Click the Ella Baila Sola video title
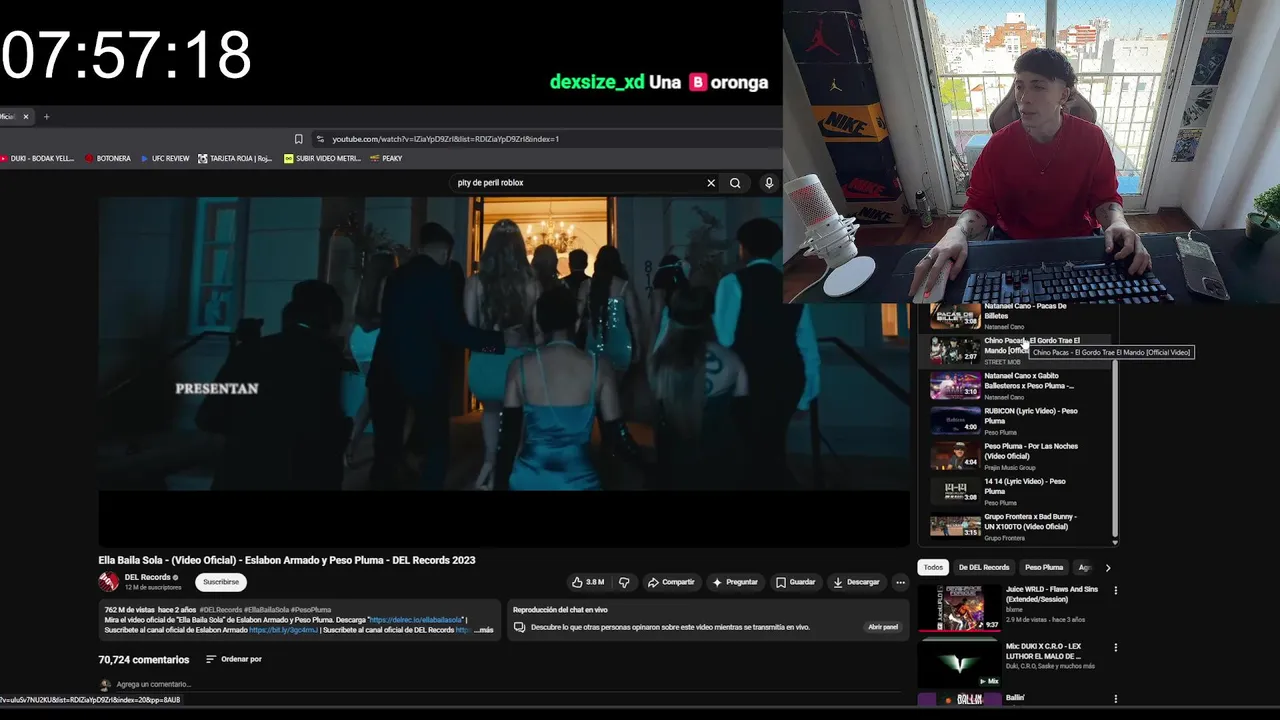 287,560
